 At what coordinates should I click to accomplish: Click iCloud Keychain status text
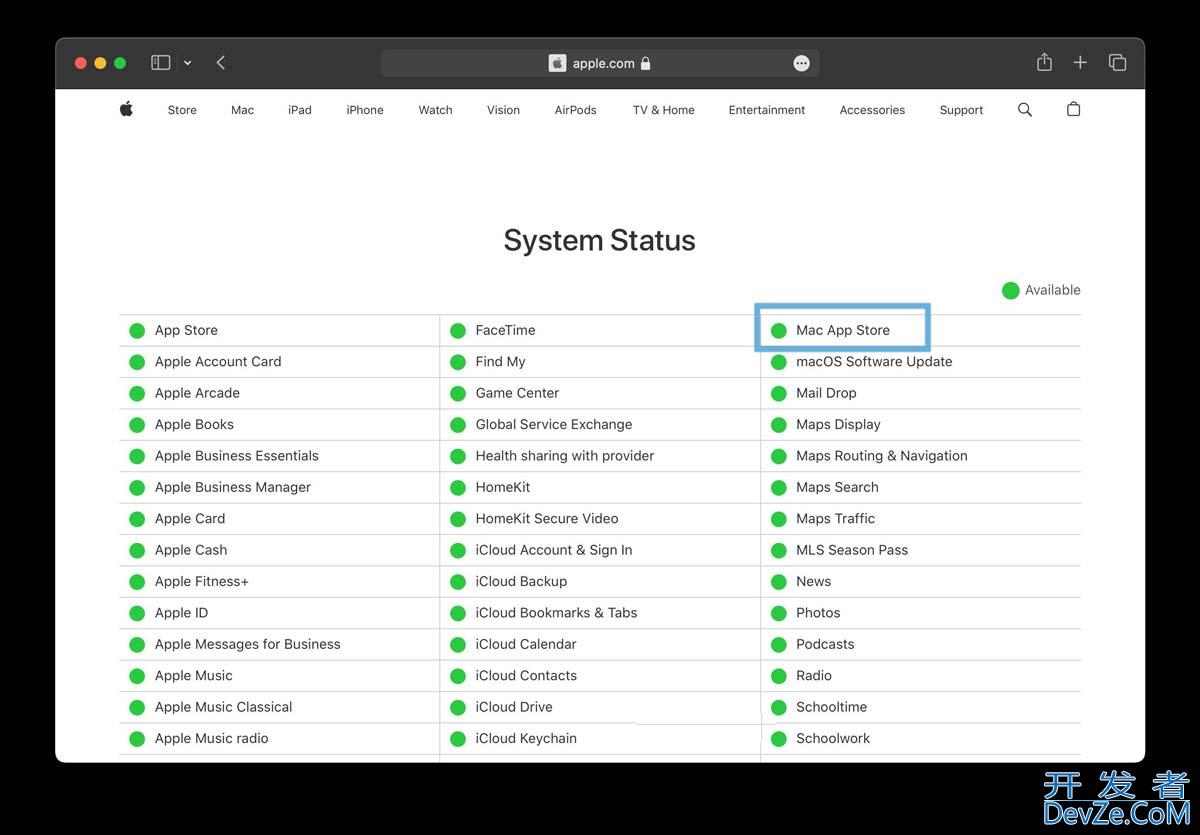coord(526,738)
